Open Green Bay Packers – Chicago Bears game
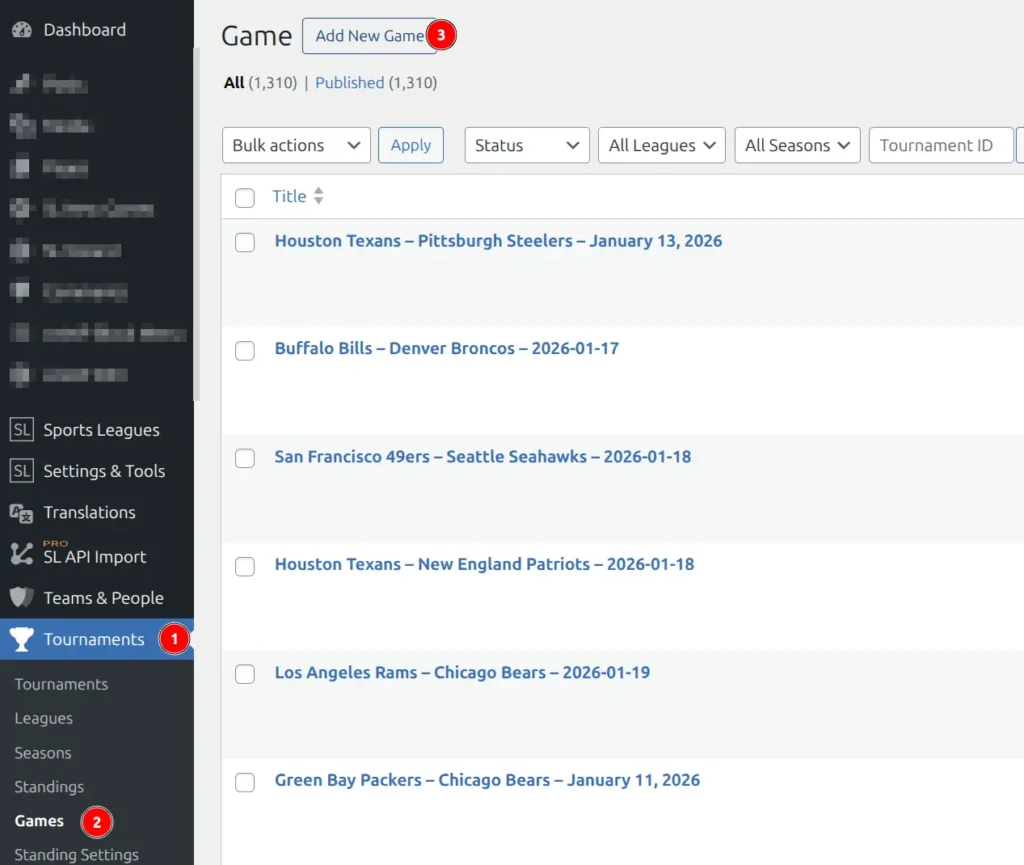Viewport: 1024px width, 865px height. 487,780
